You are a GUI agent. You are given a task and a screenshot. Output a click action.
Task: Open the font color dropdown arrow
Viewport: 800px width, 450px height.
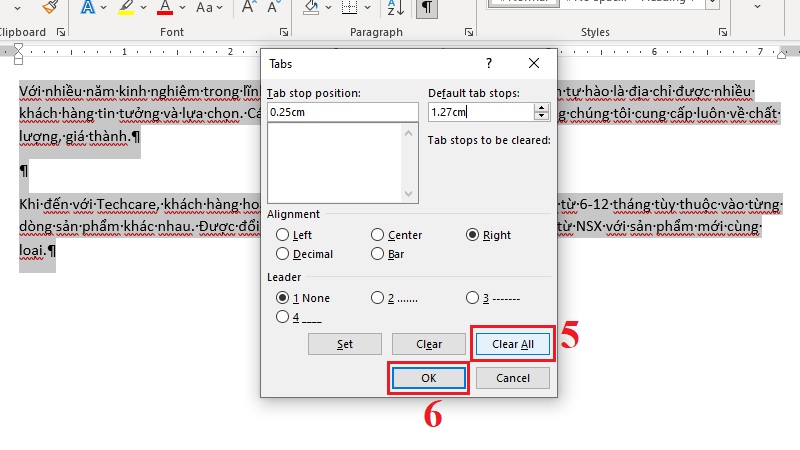[x=182, y=8]
